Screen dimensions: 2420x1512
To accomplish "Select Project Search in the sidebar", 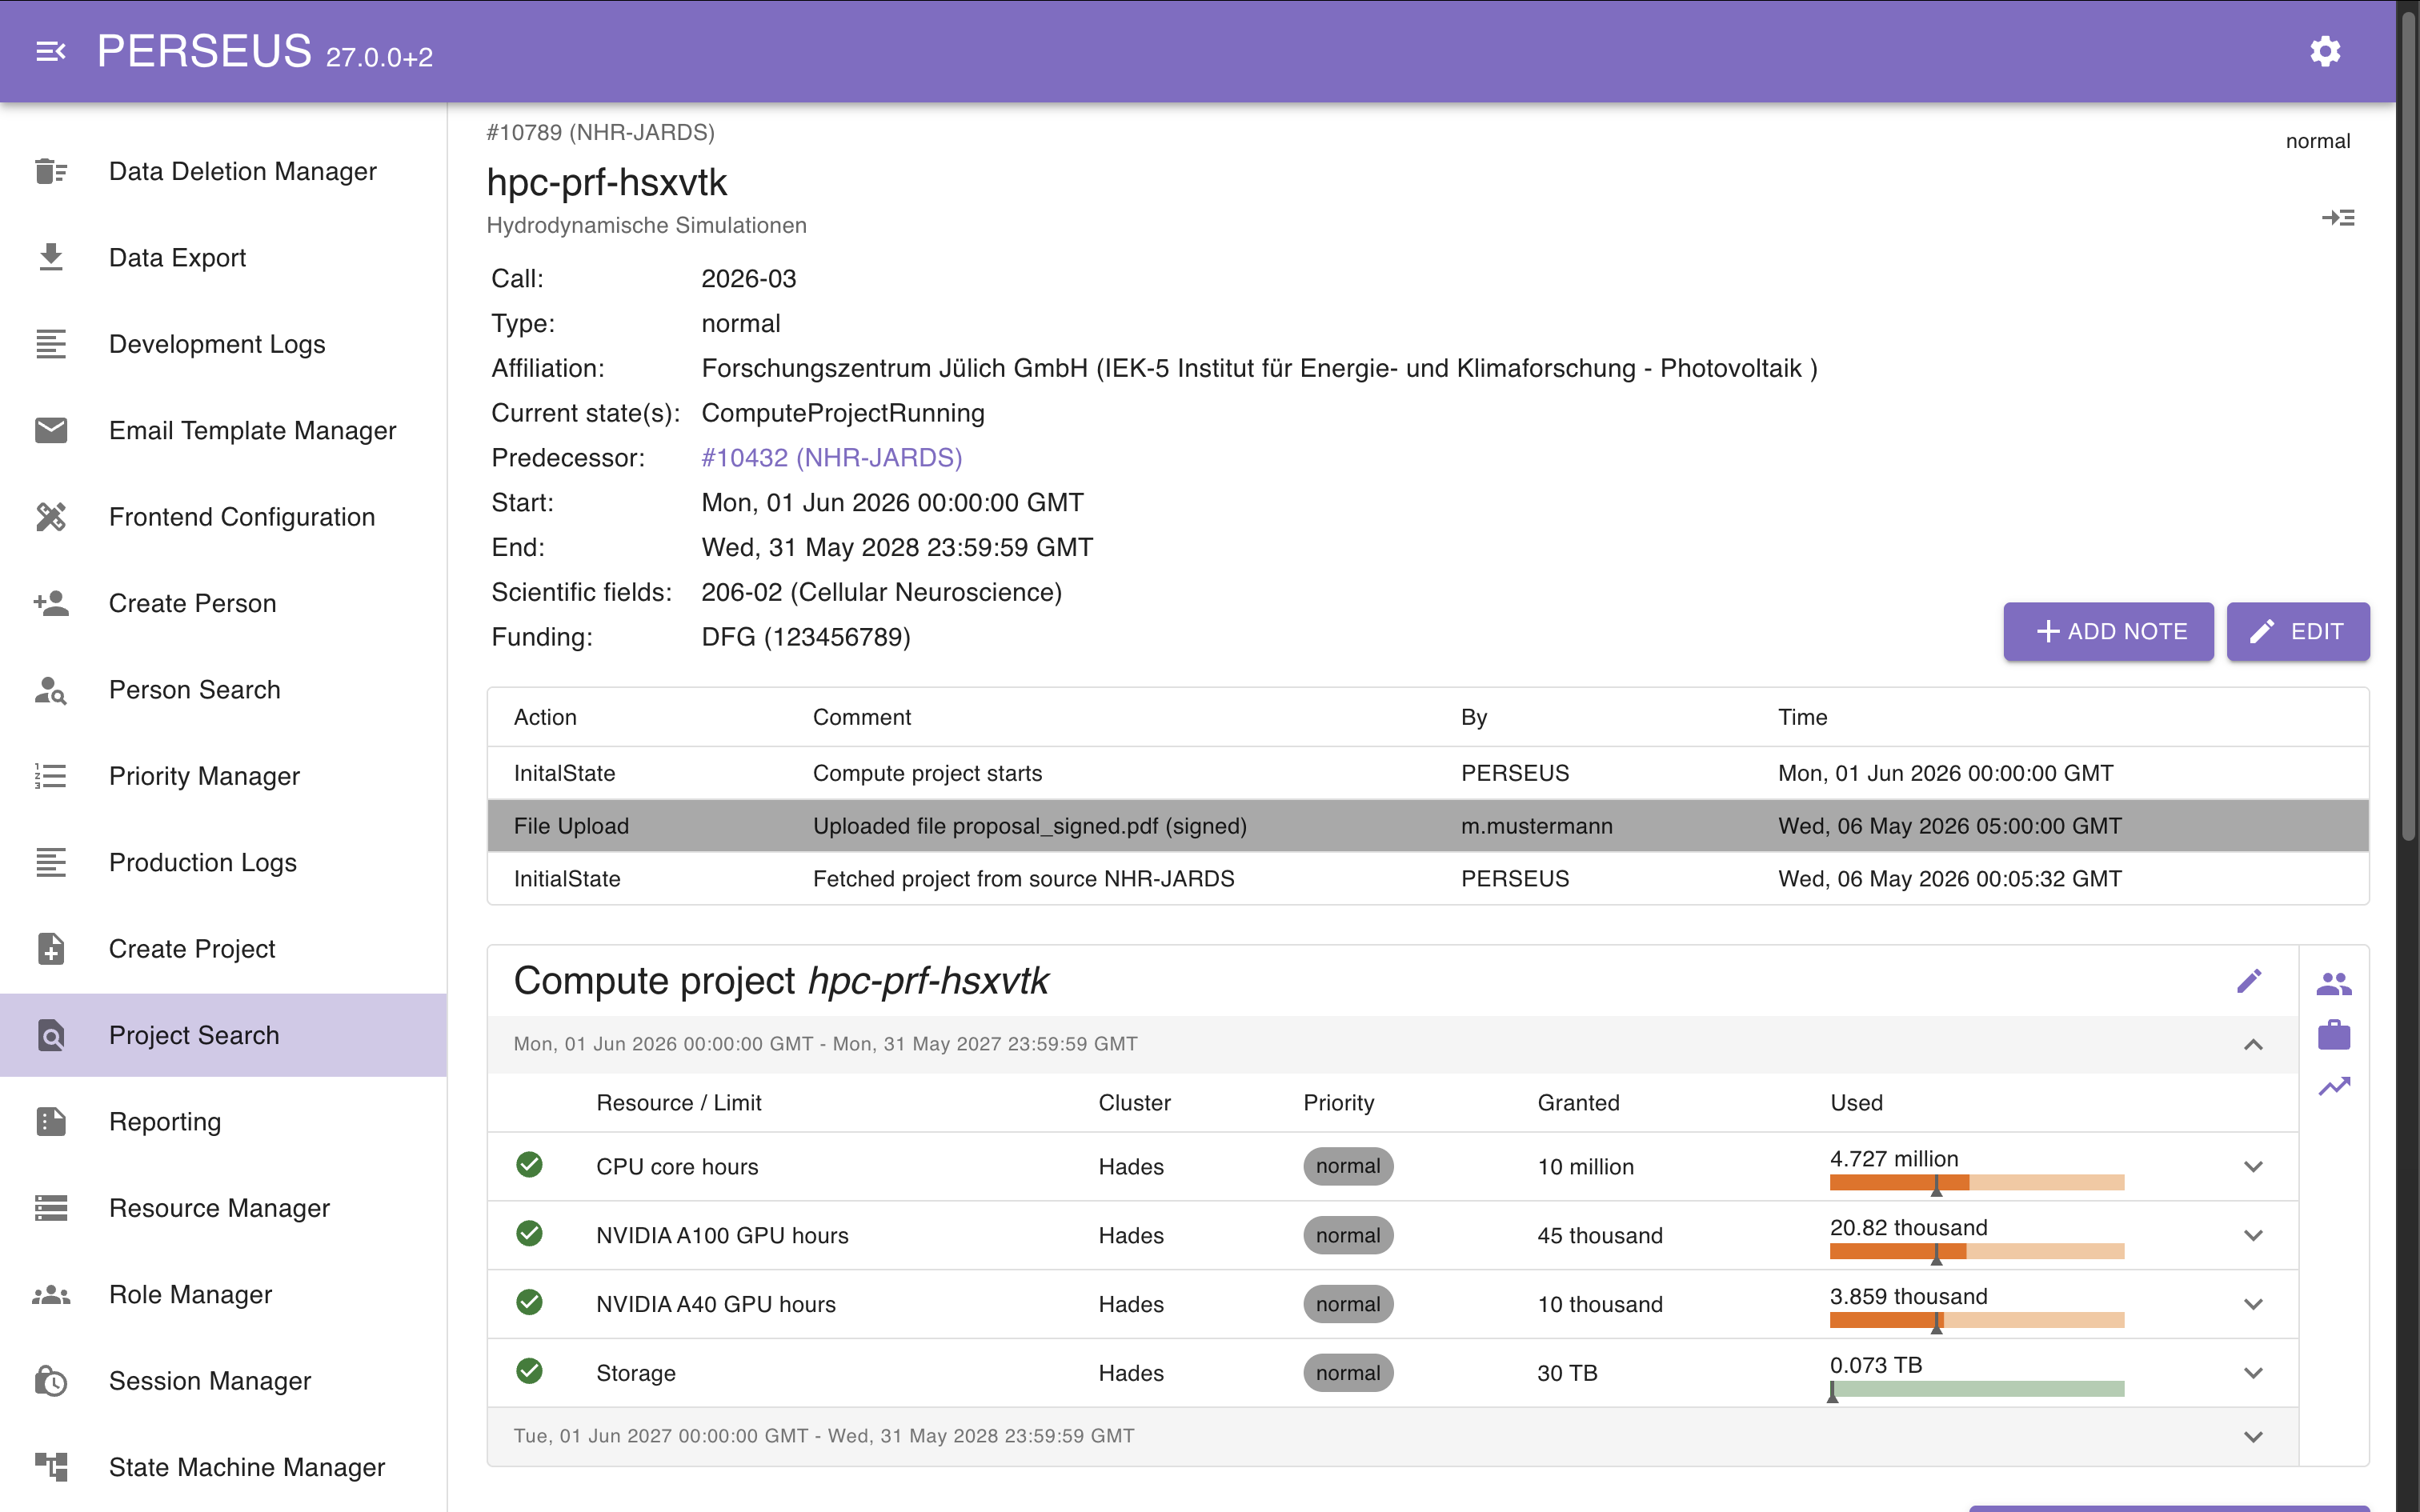I will pos(224,1035).
